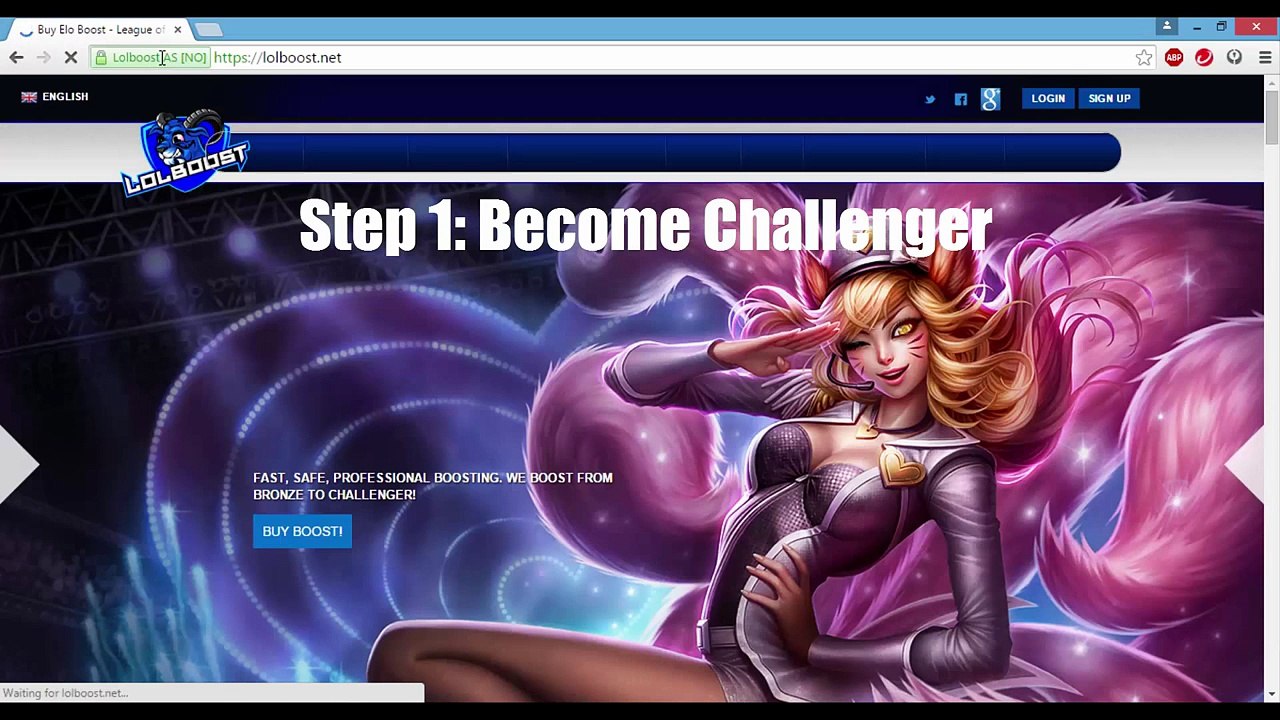
Task: Open the Chrome user profile button
Action: (x=1167, y=27)
